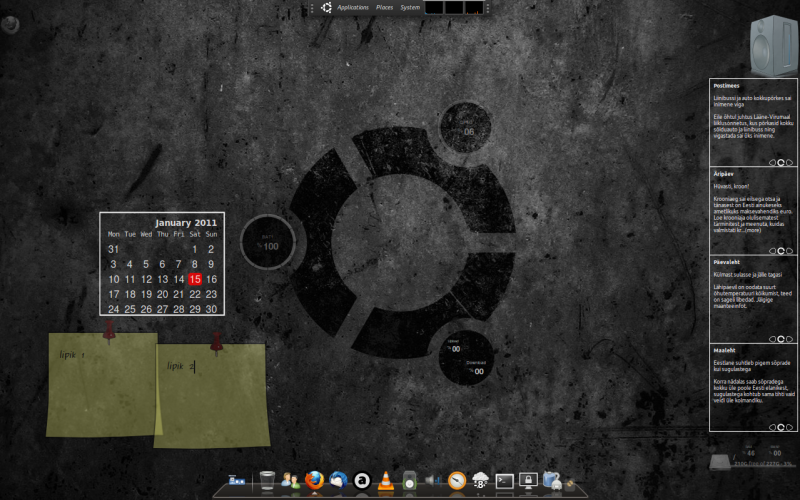
Task: Click the third system monitor graph with orange spikes
Action: [x=473, y=7]
